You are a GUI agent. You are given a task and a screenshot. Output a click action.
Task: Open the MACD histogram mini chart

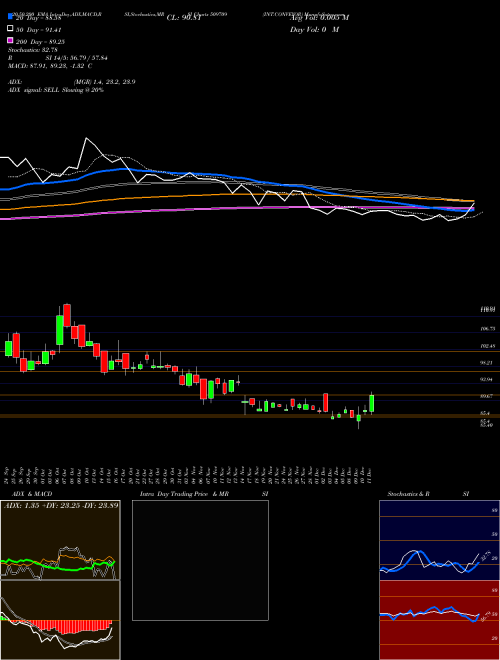tap(60, 620)
